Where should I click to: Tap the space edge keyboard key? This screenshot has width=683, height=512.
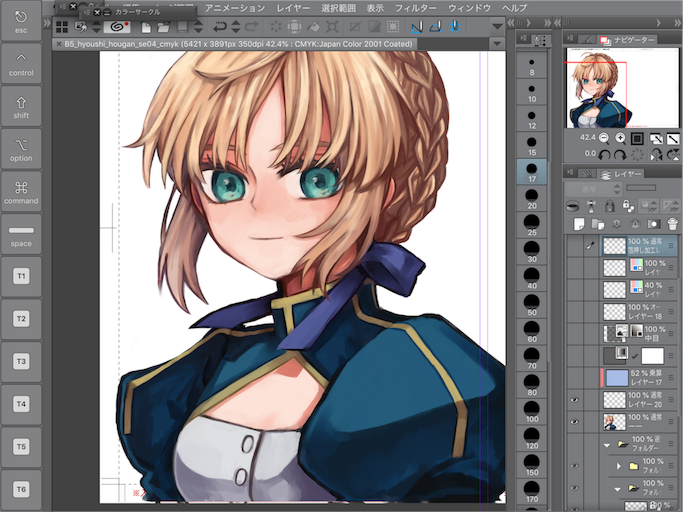pyautogui.click(x=21, y=235)
